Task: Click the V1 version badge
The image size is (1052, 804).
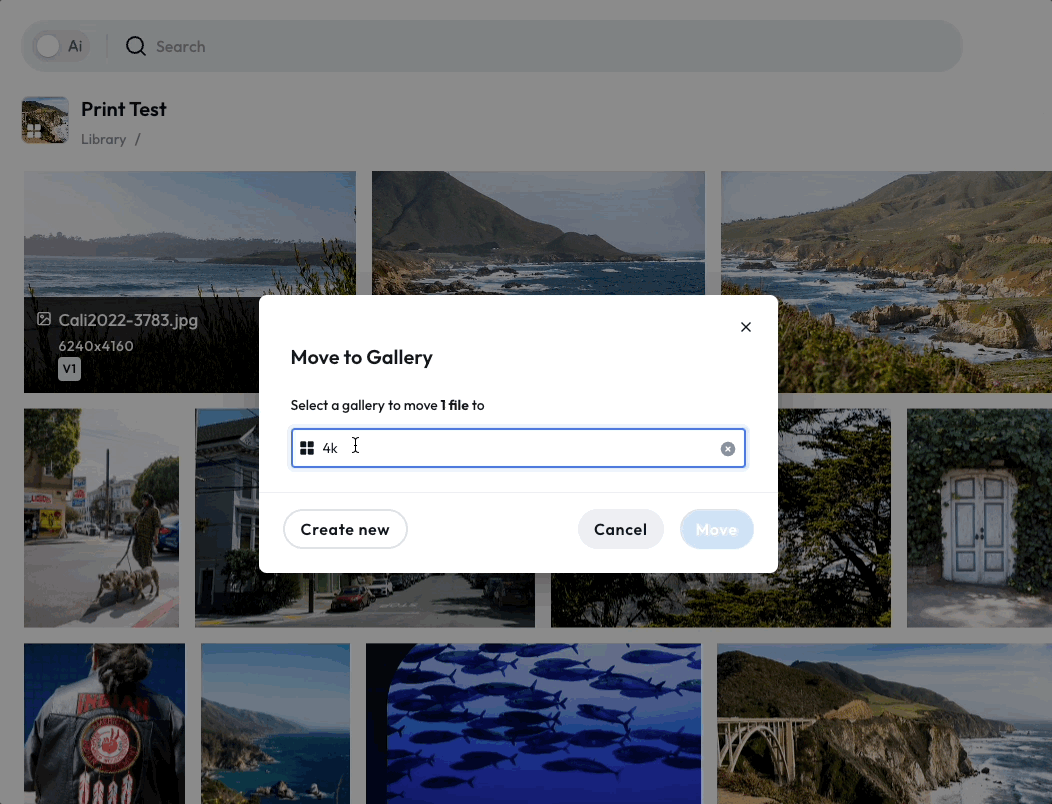Action: click(69, 368)
